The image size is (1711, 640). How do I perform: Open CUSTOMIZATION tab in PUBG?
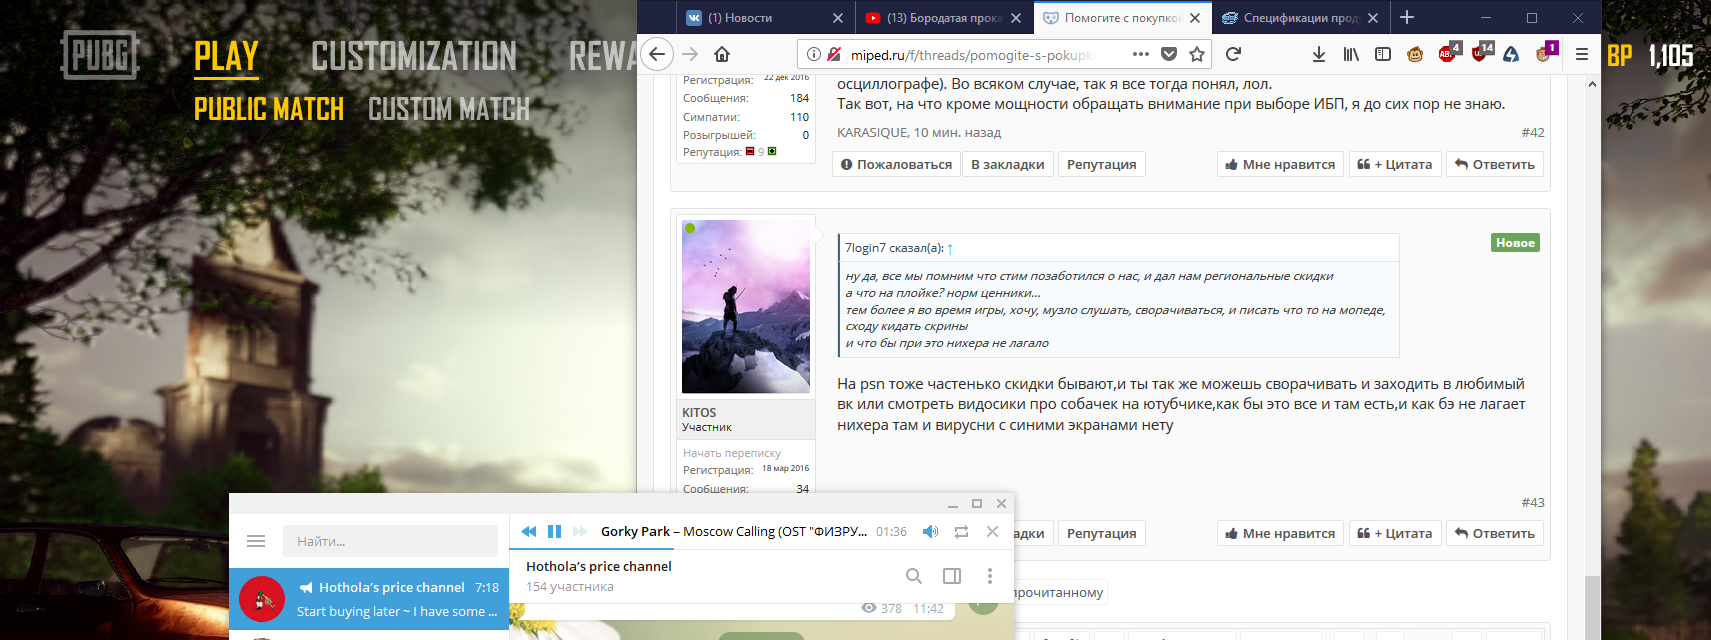414,57
